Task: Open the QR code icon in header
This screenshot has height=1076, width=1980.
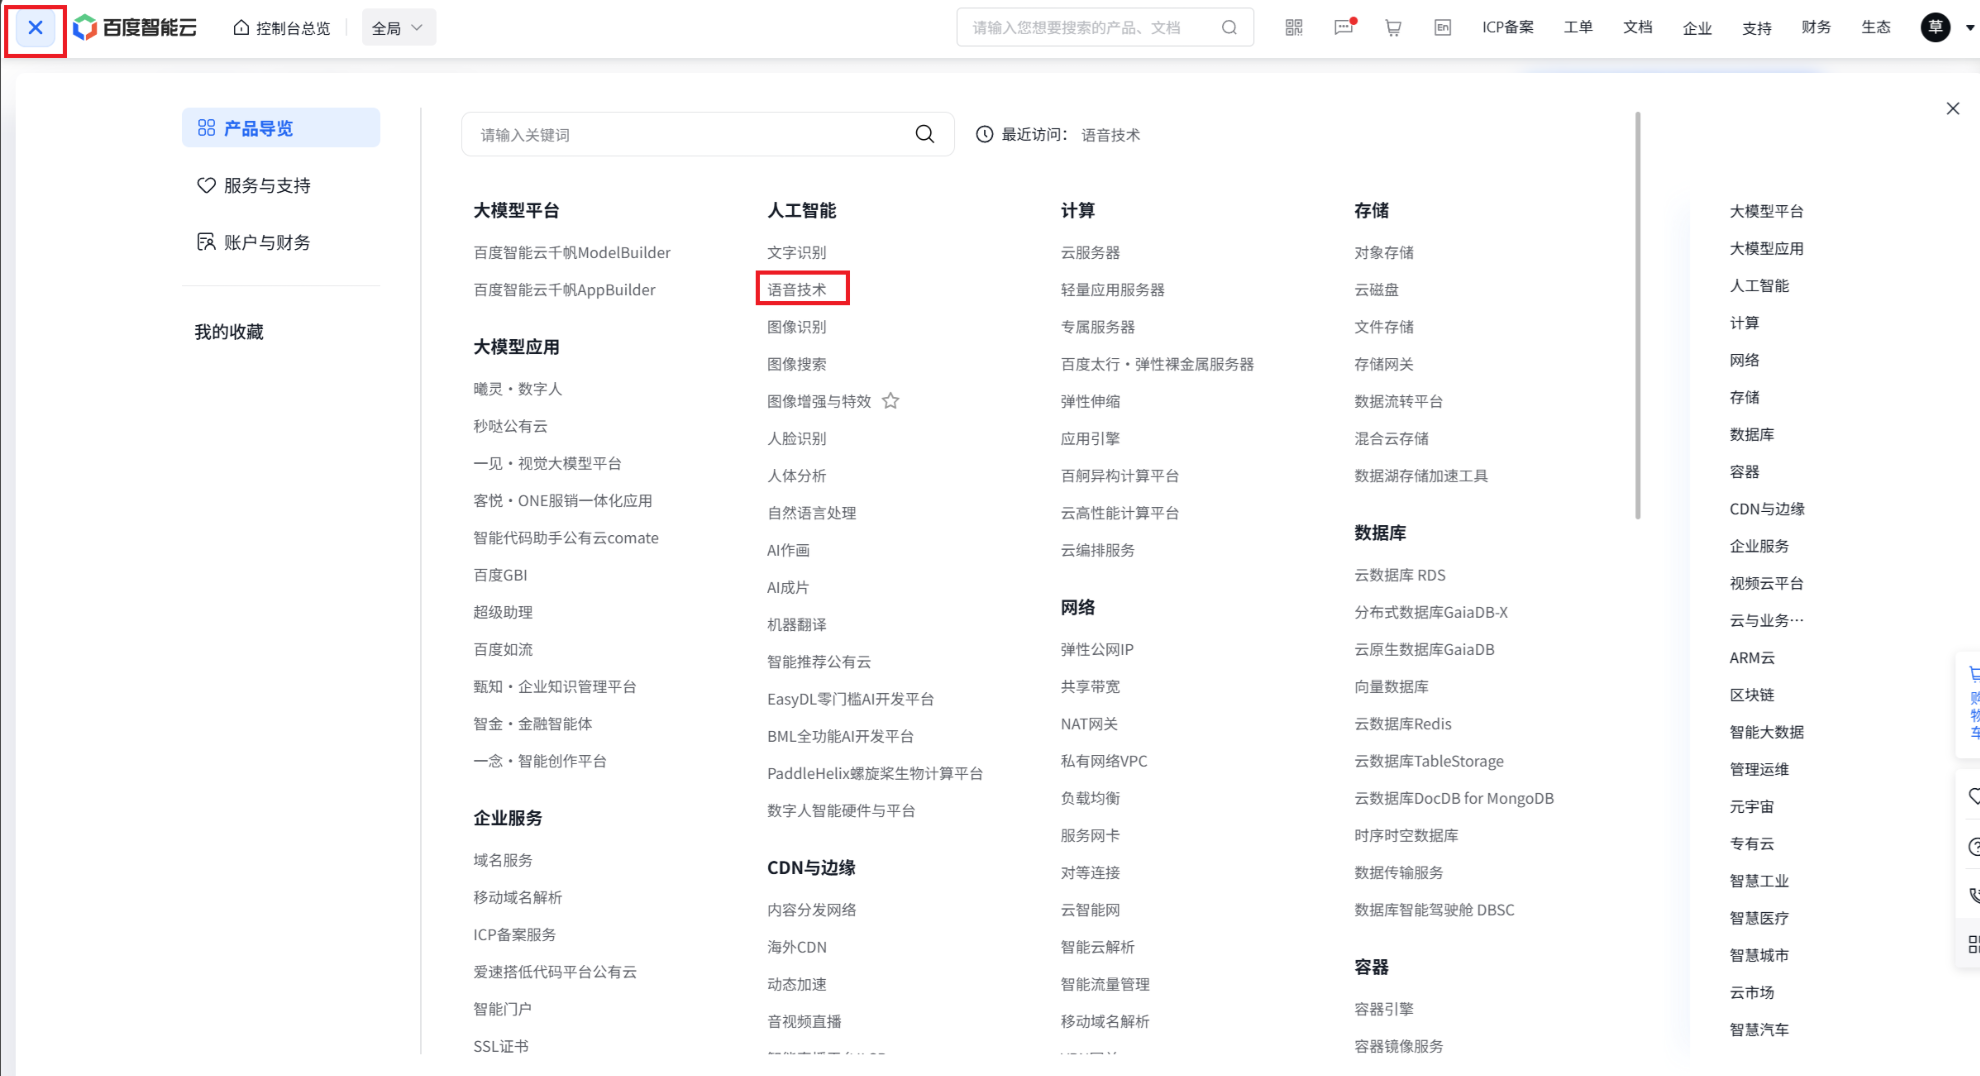Action: pos(1293,28)
